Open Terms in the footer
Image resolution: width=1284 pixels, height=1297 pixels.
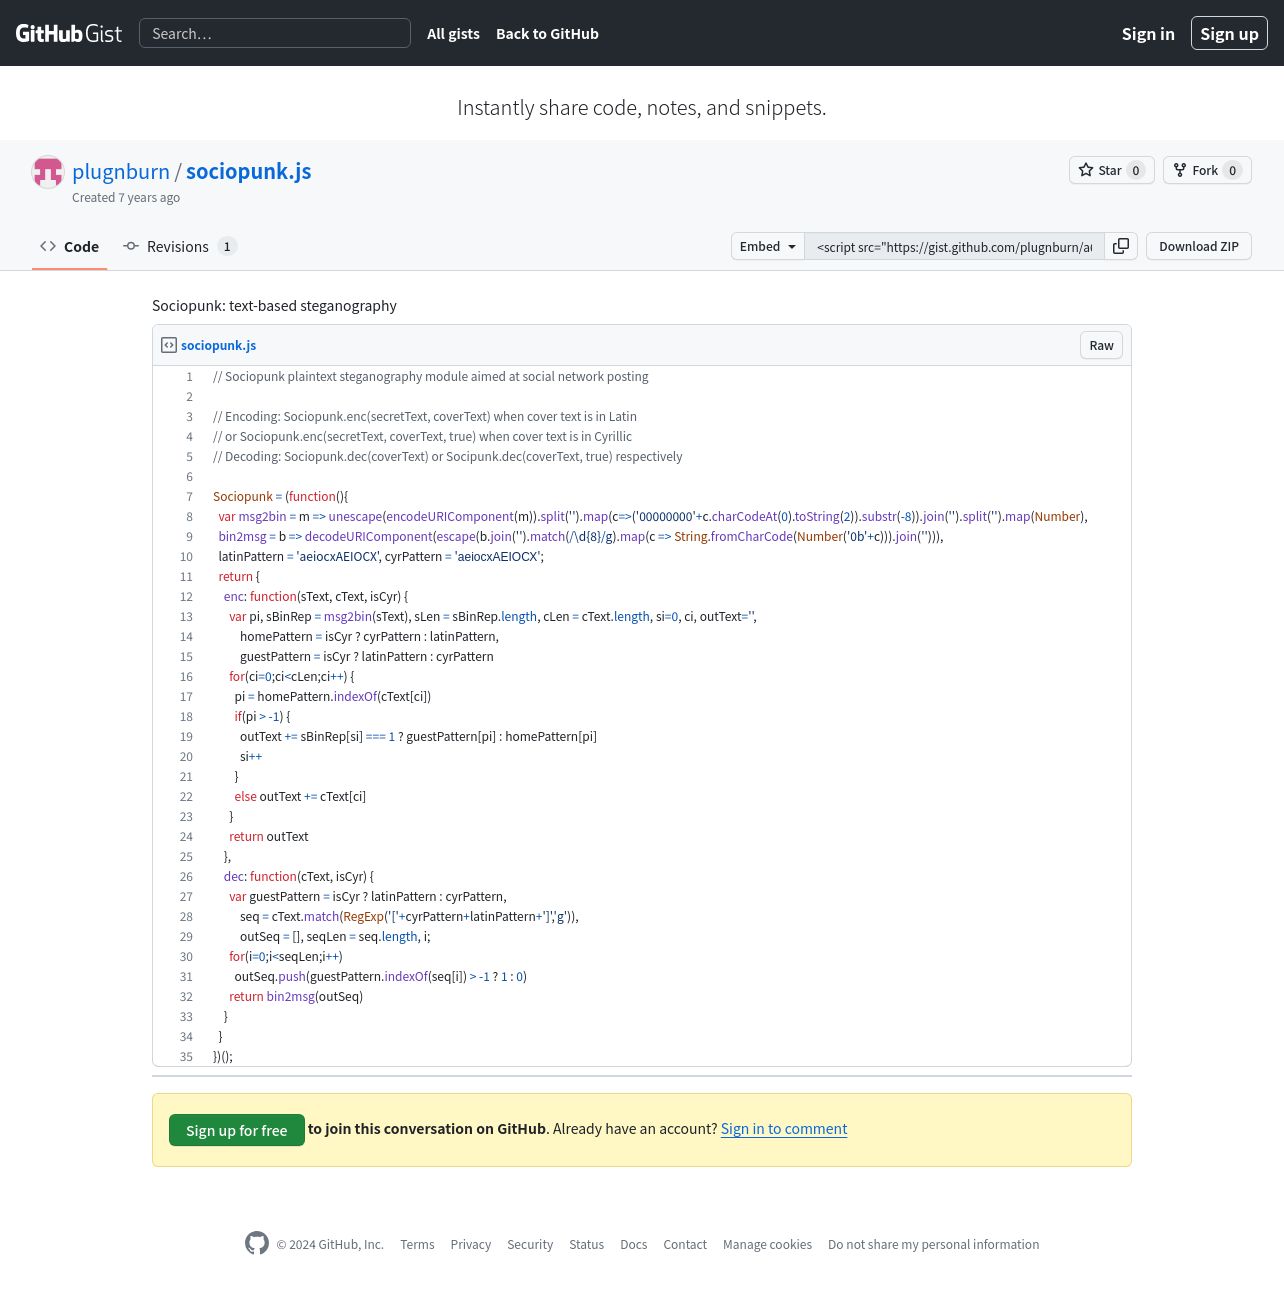(x=417, y=1244)
